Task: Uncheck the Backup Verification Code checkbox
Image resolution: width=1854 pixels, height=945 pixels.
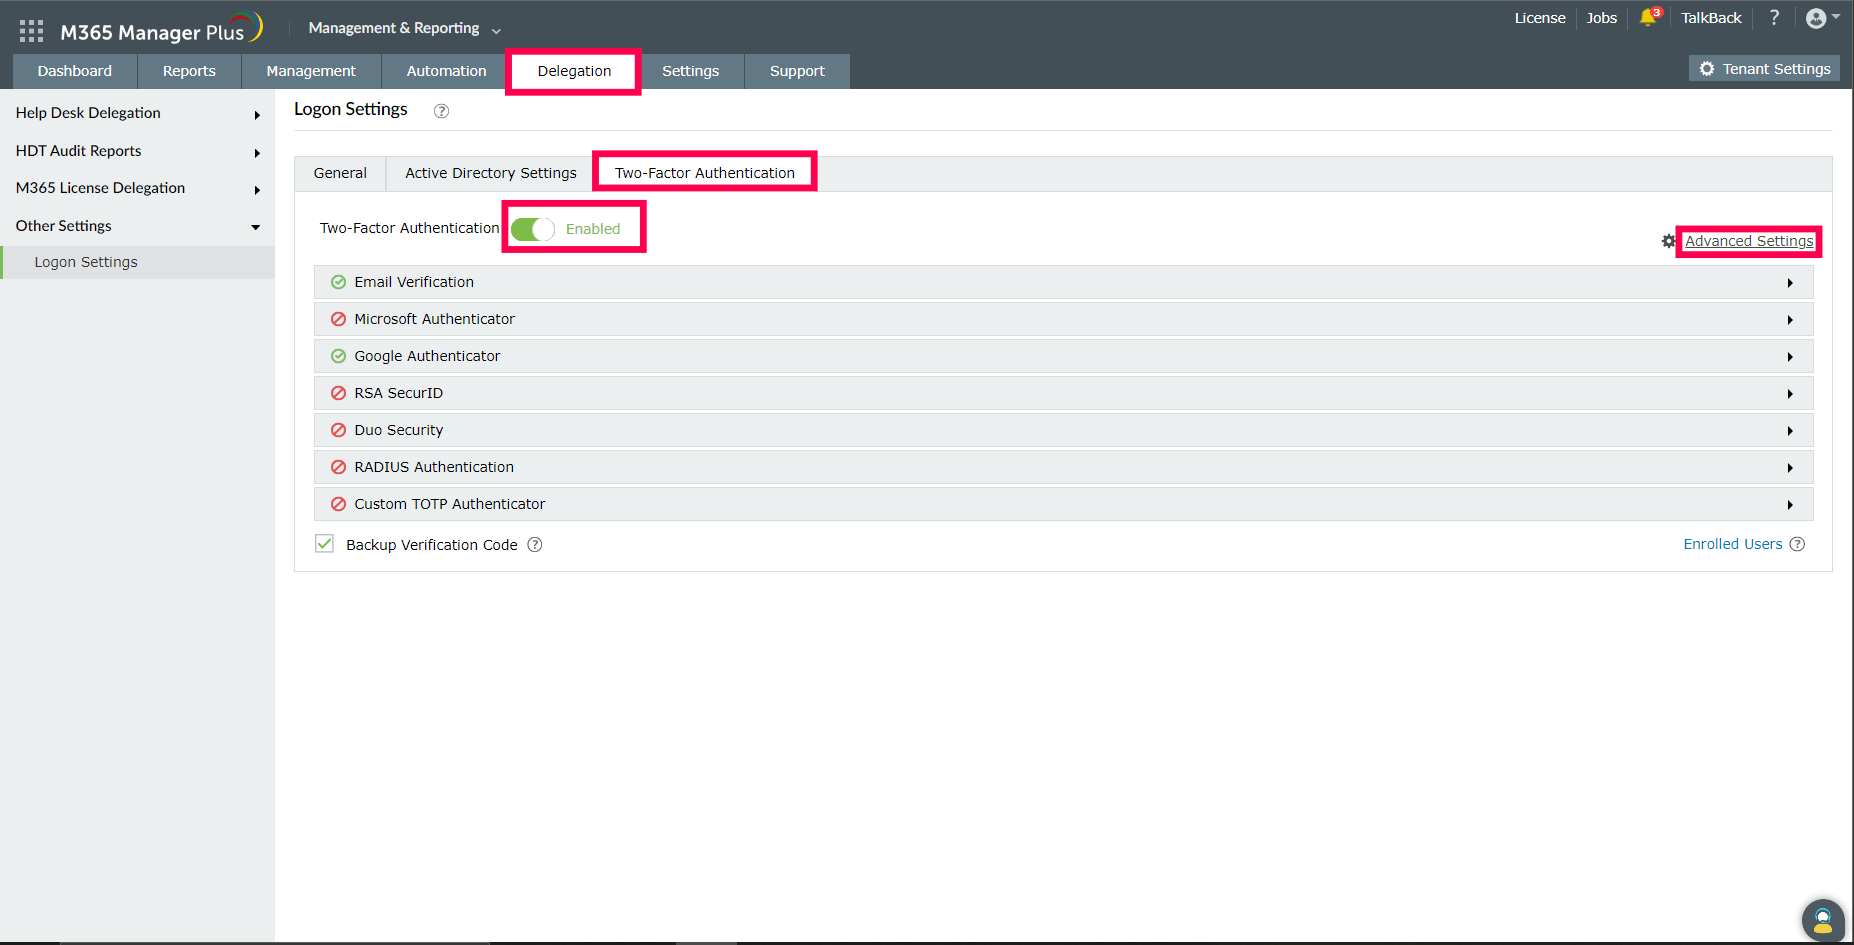Action: click(x=324, y=543)
